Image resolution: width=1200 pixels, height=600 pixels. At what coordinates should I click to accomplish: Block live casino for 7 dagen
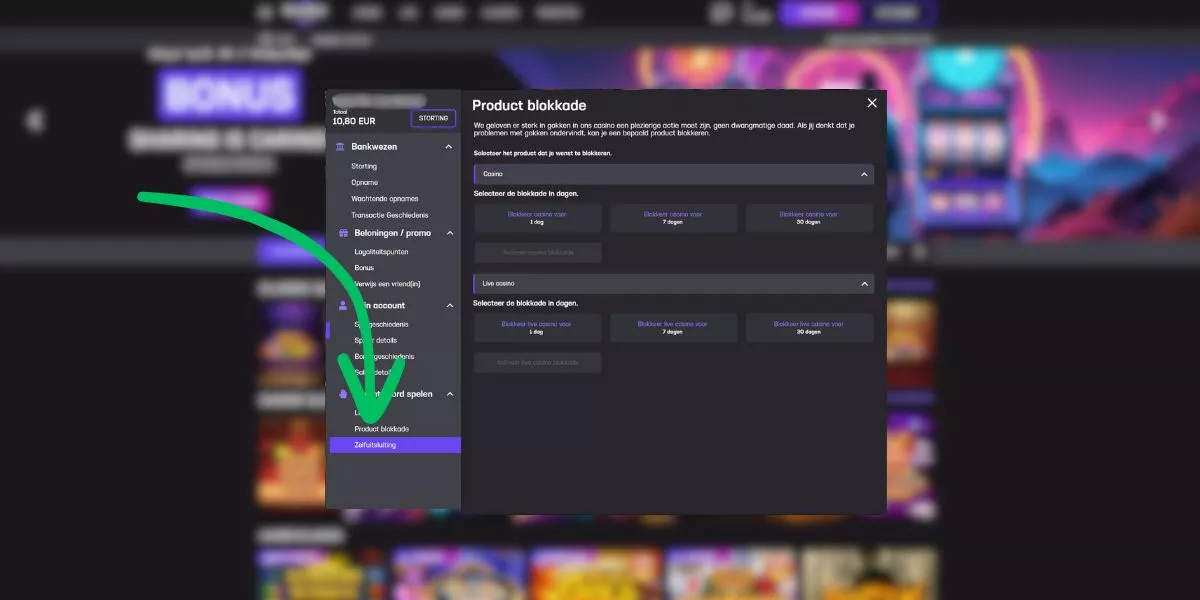coord(674,328)
